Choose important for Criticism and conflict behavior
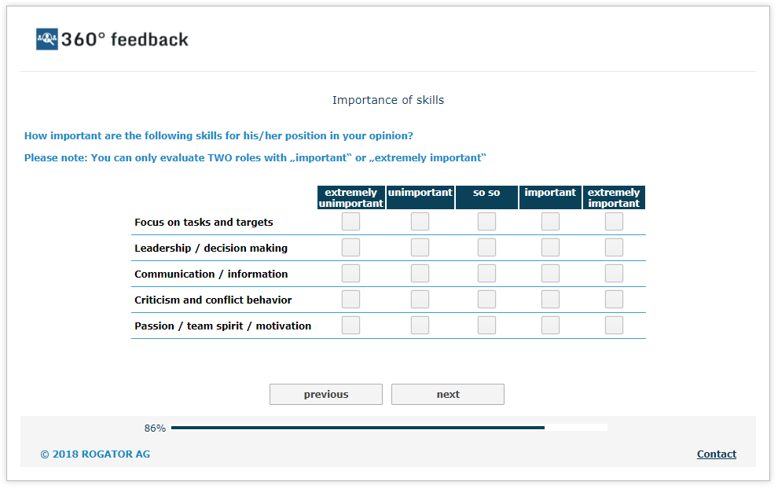The width and height of the screenshot is (777, 489). [x=550, y=300]
